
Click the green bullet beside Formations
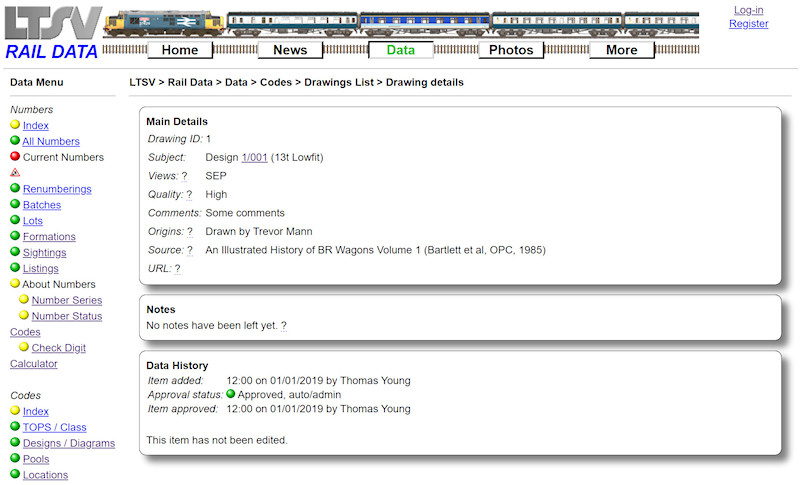coord(15,236)
